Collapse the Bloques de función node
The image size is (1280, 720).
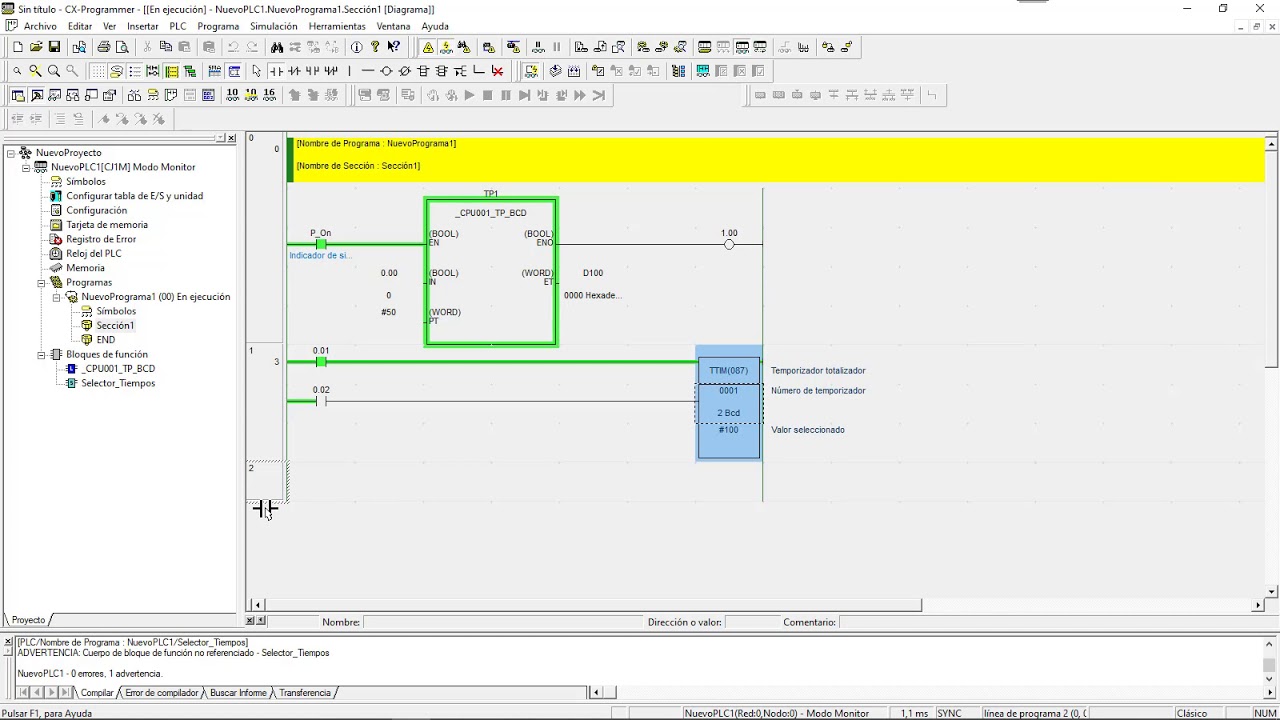42,354
